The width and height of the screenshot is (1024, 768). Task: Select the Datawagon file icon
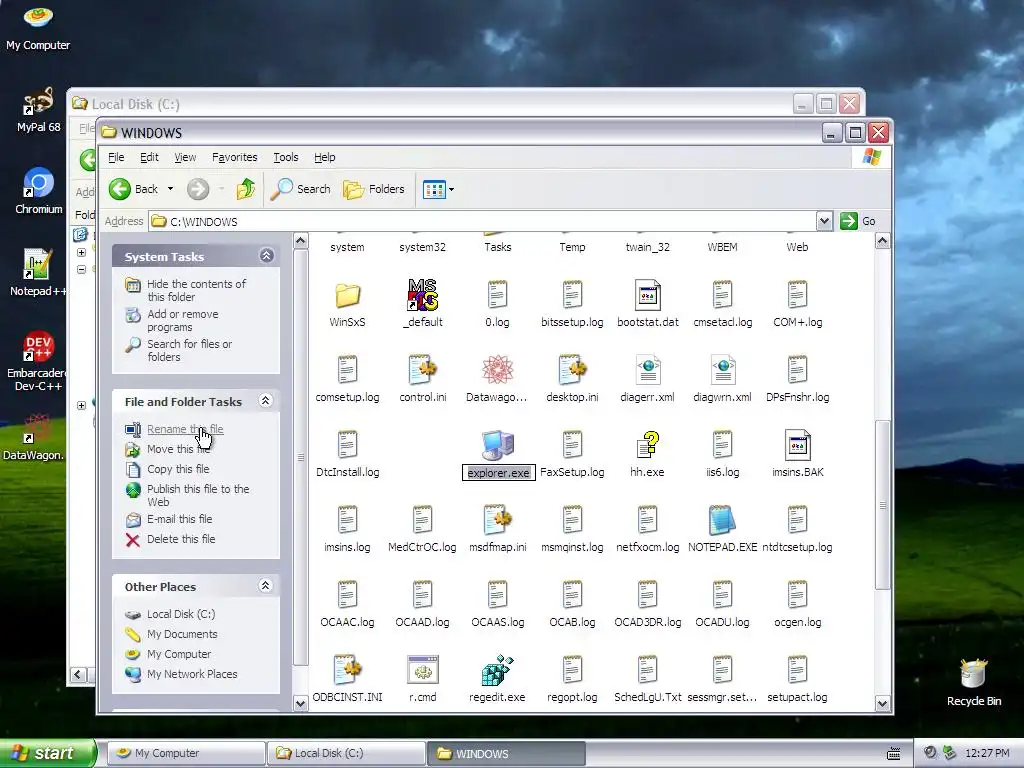(497, 370)
